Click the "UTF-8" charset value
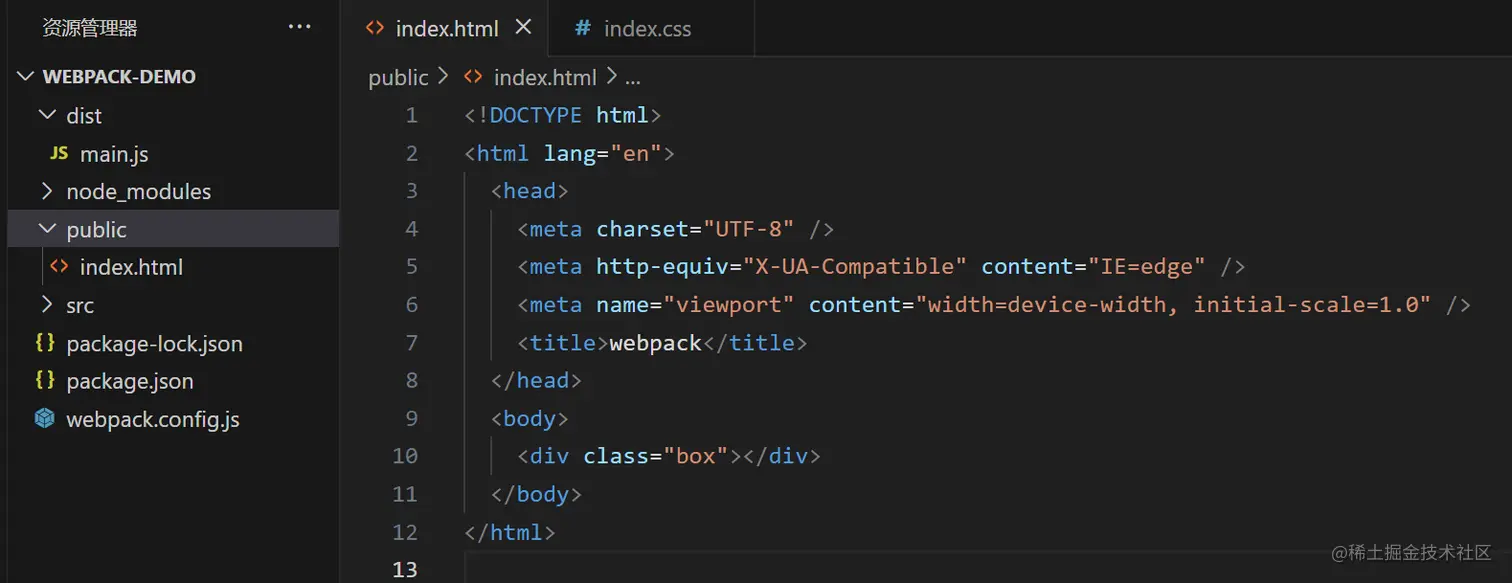This screenshot has width=1512, height=583. 749,229
